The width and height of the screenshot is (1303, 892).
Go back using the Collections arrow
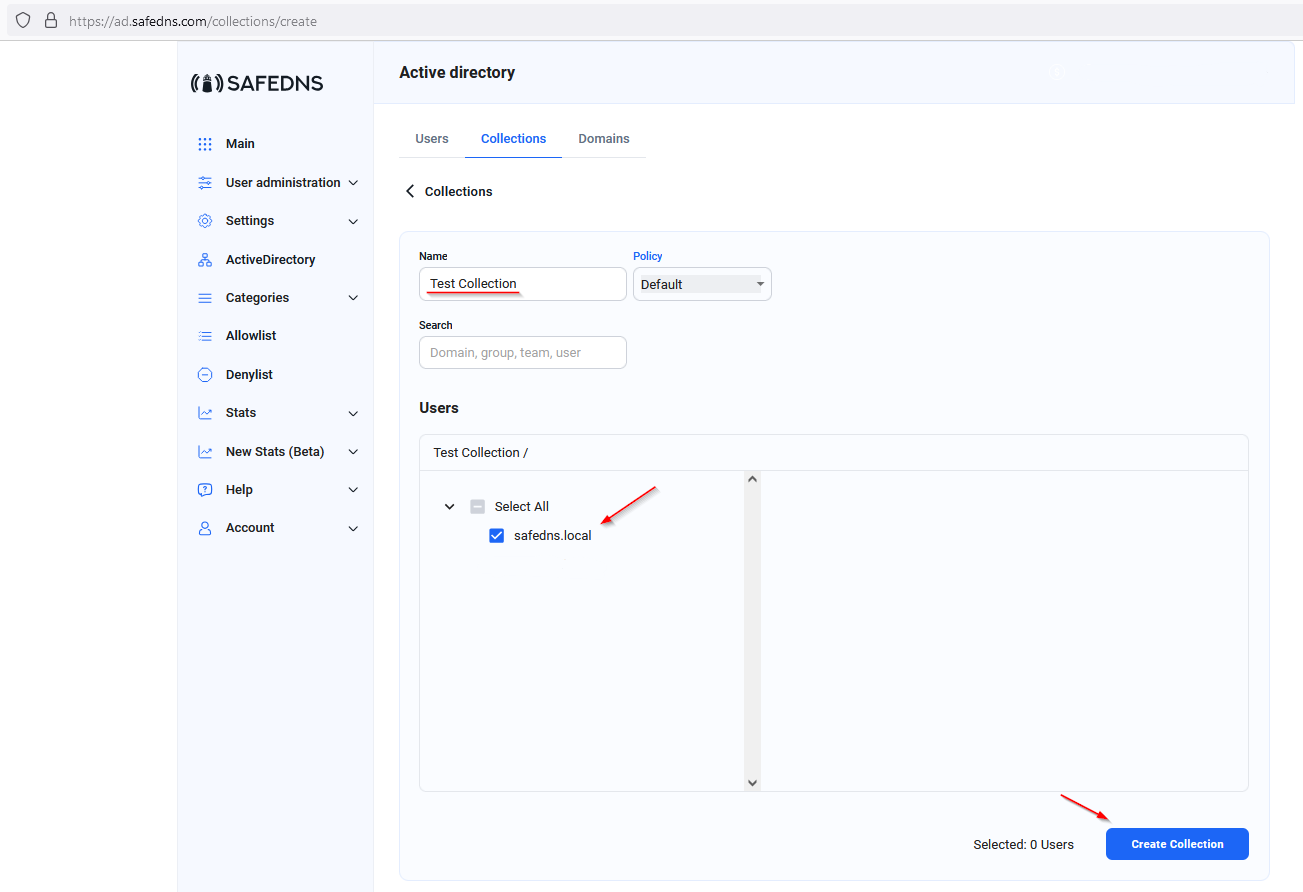click(x=409, y=191)
